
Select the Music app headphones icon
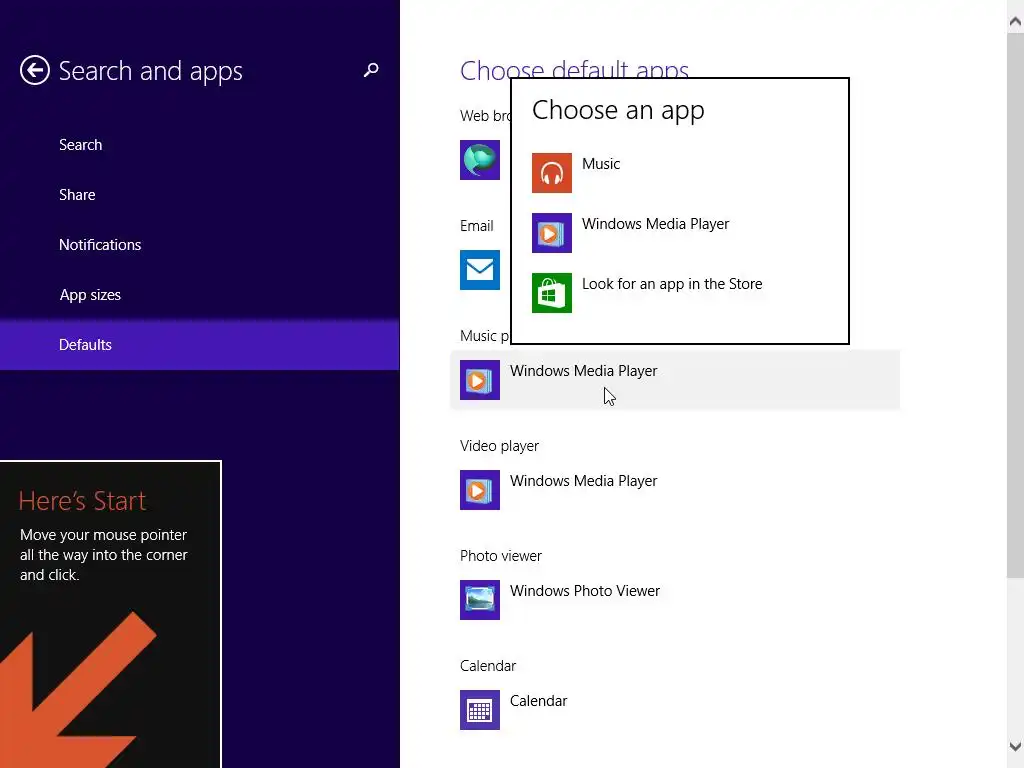[x=551, y=172]
